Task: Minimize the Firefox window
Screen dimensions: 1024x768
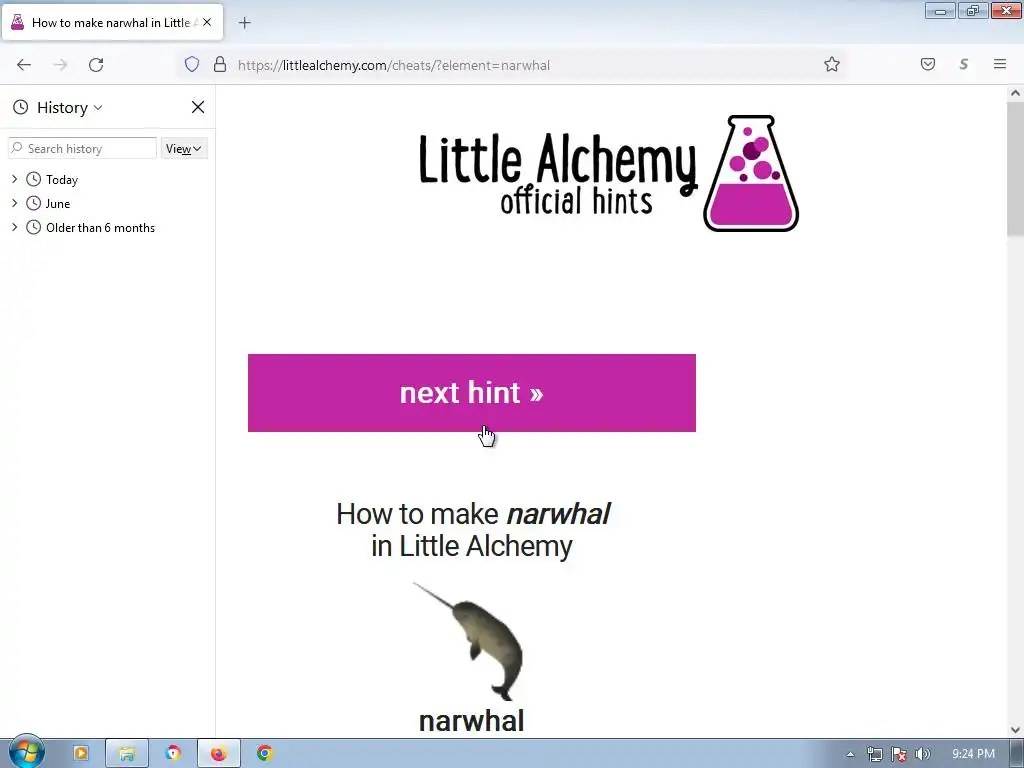Action: (940, 11)
